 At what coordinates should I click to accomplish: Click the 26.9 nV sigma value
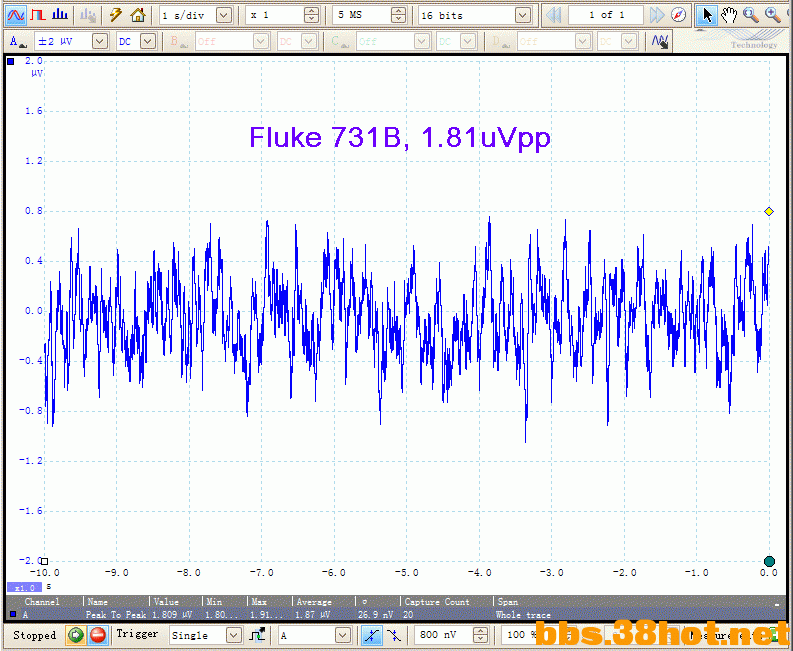pyautogui.click(x=375, y=615)
